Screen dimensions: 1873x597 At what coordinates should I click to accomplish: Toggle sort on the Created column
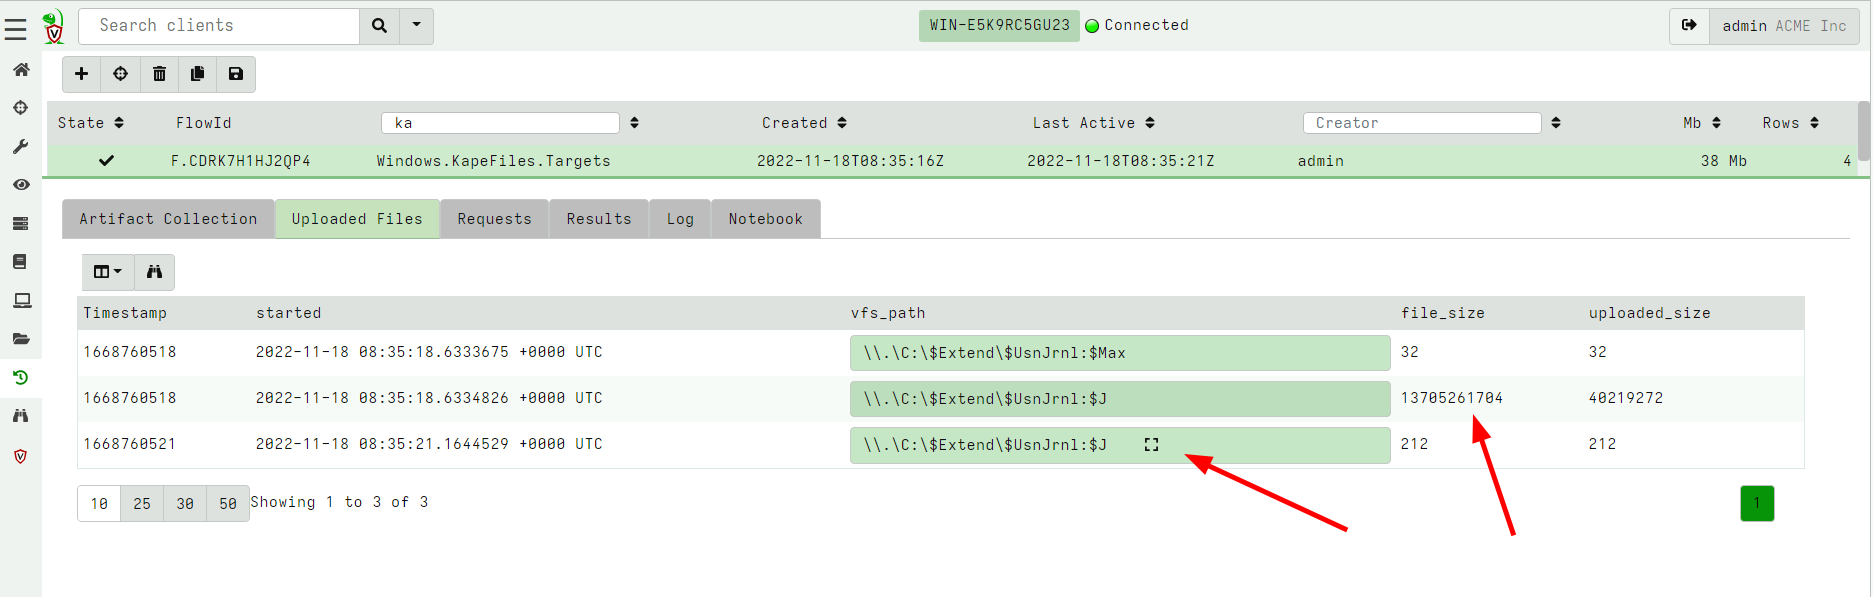(842, 123)
